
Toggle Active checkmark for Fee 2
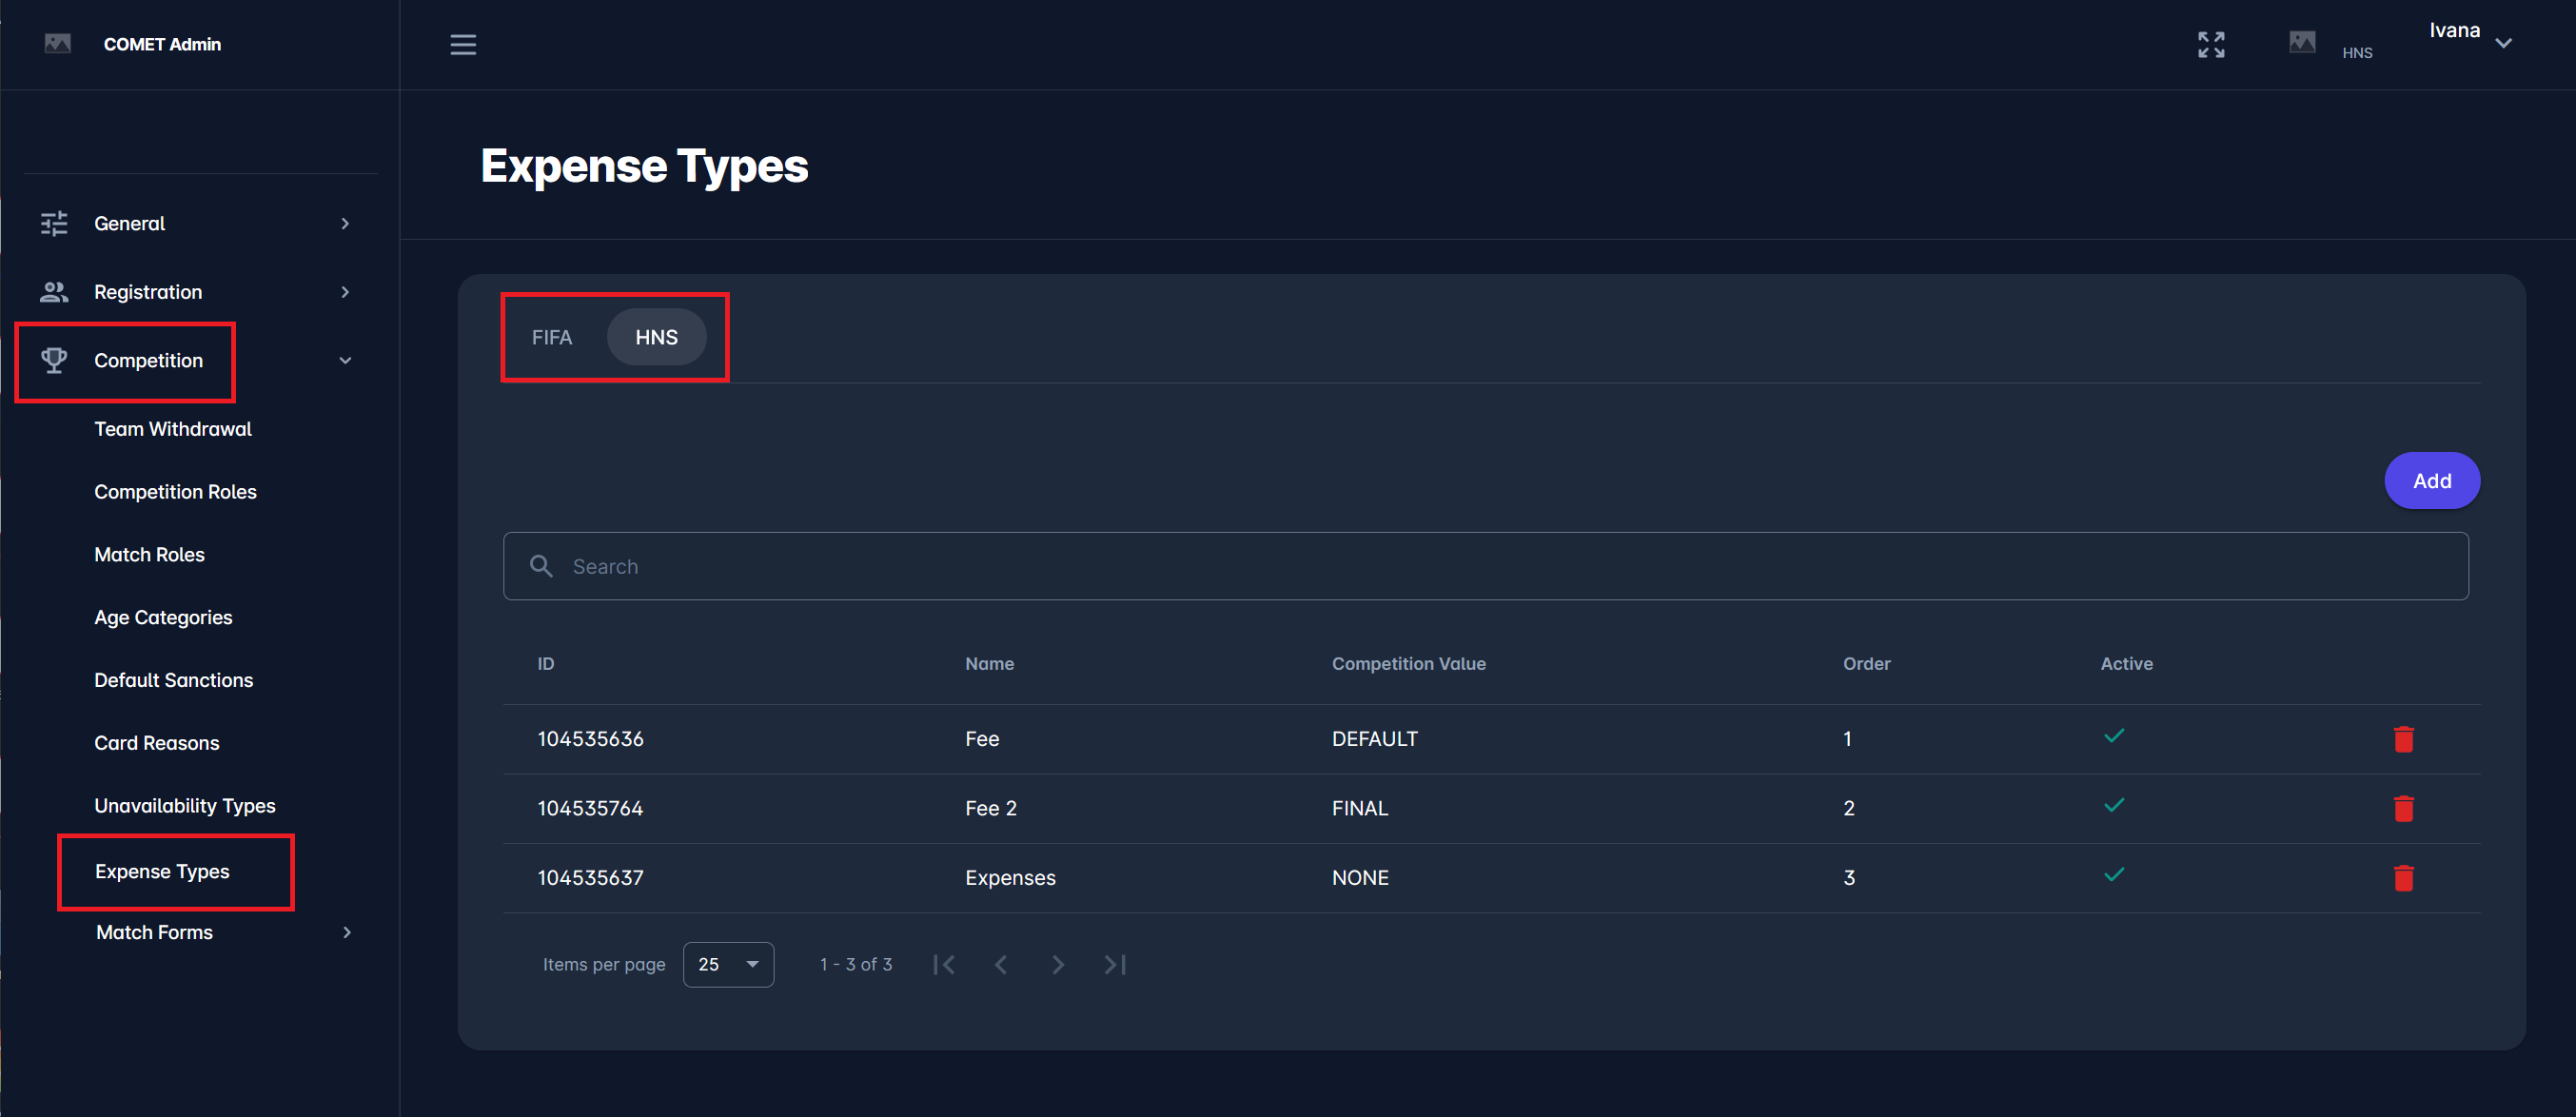coord(2114,805)
